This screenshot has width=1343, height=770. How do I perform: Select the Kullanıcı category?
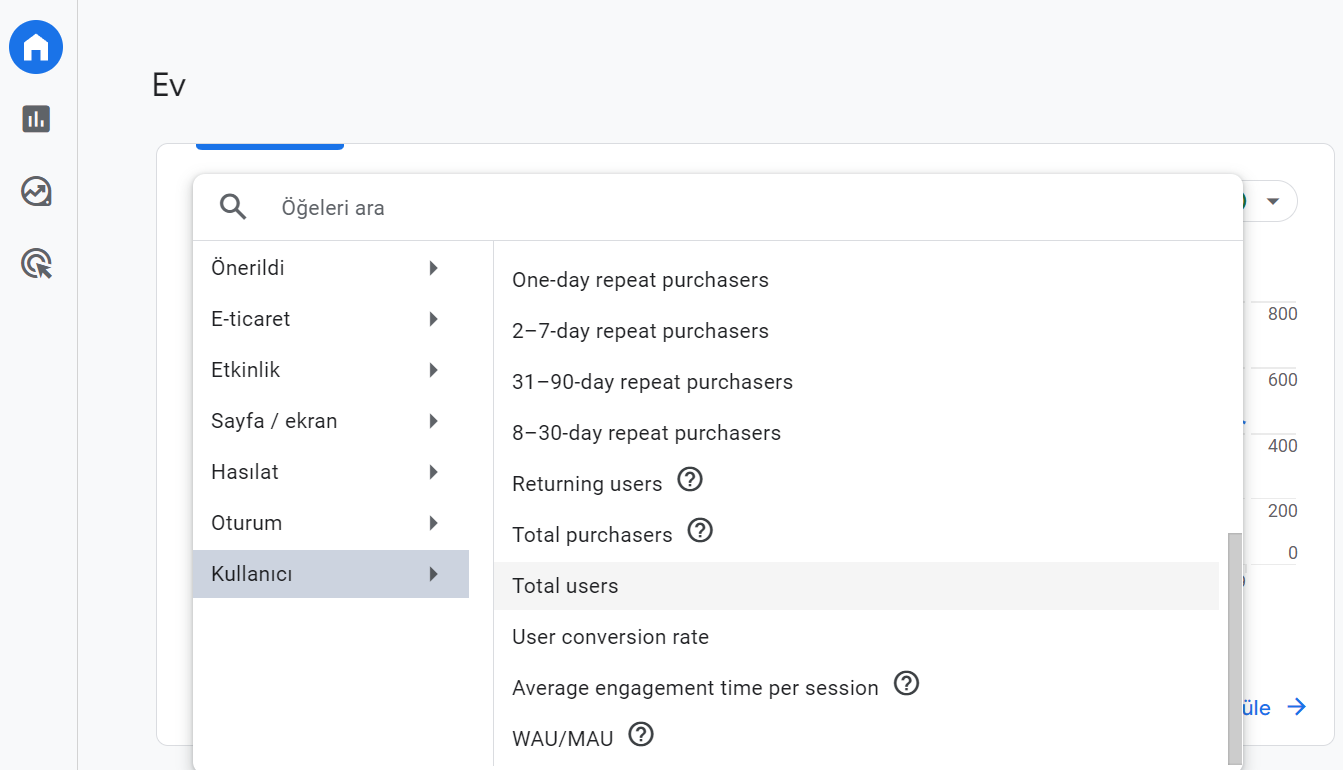click(x=331, y=574)
